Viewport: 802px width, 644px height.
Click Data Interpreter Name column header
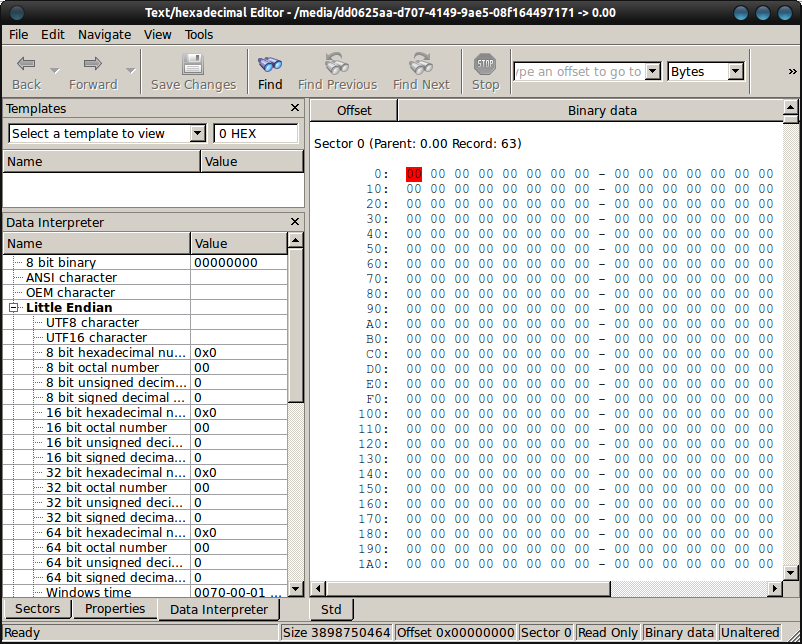[97, 243]
